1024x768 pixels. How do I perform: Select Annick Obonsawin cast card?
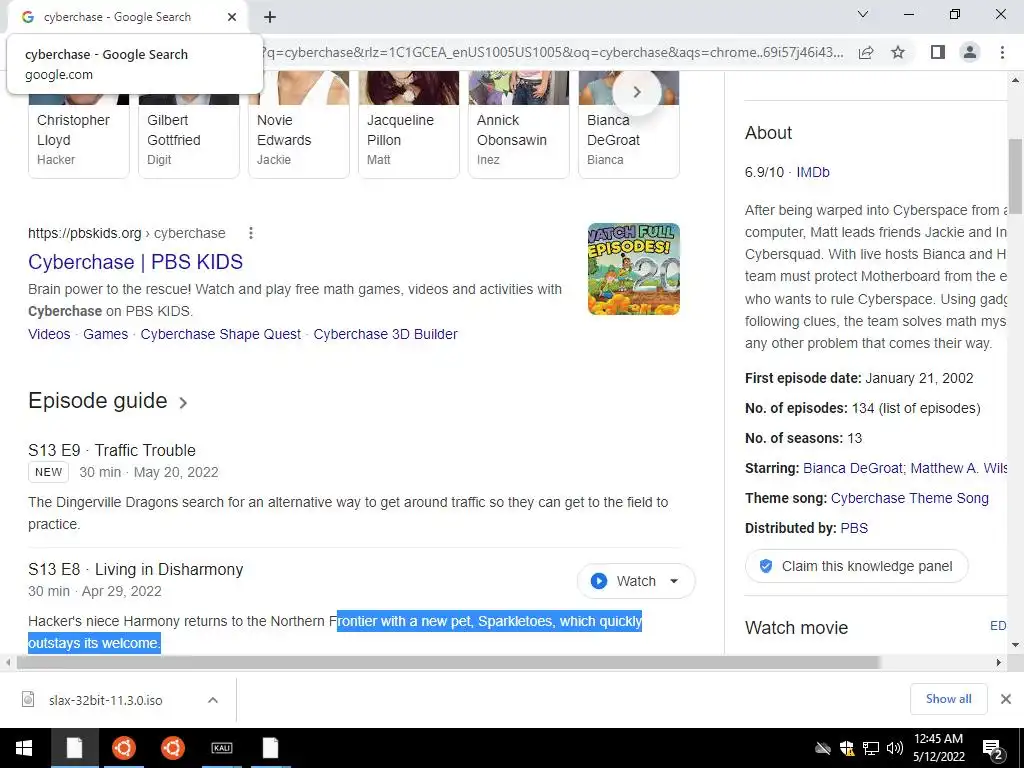(x=519, y=124)
